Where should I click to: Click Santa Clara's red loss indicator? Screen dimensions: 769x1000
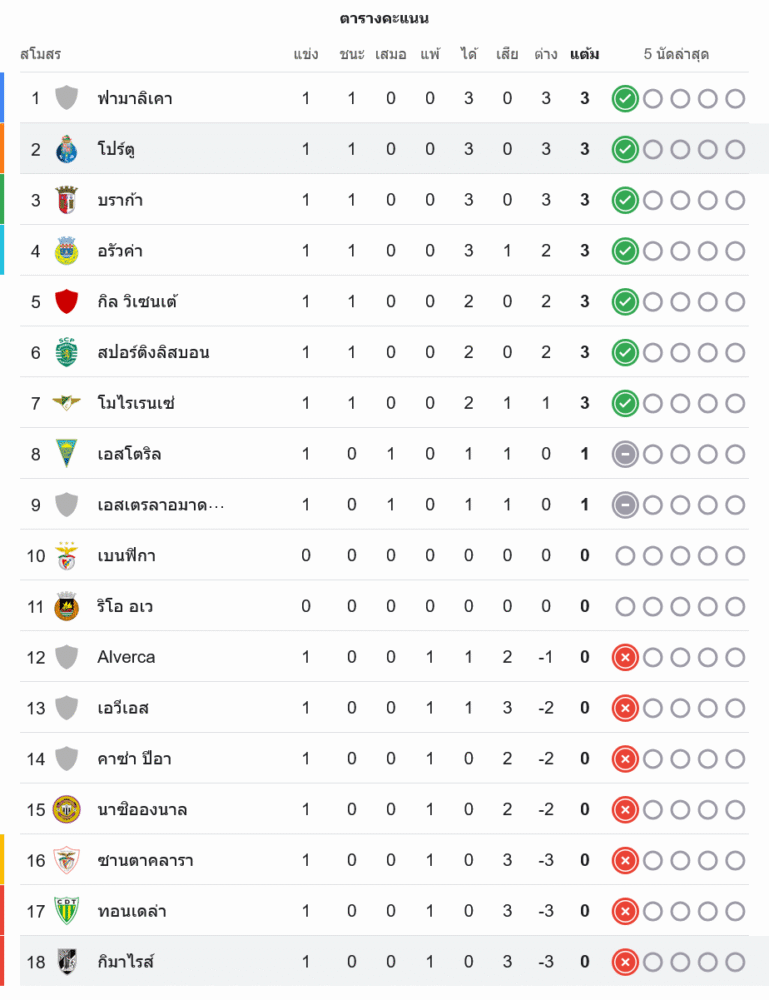pos(625,860)
